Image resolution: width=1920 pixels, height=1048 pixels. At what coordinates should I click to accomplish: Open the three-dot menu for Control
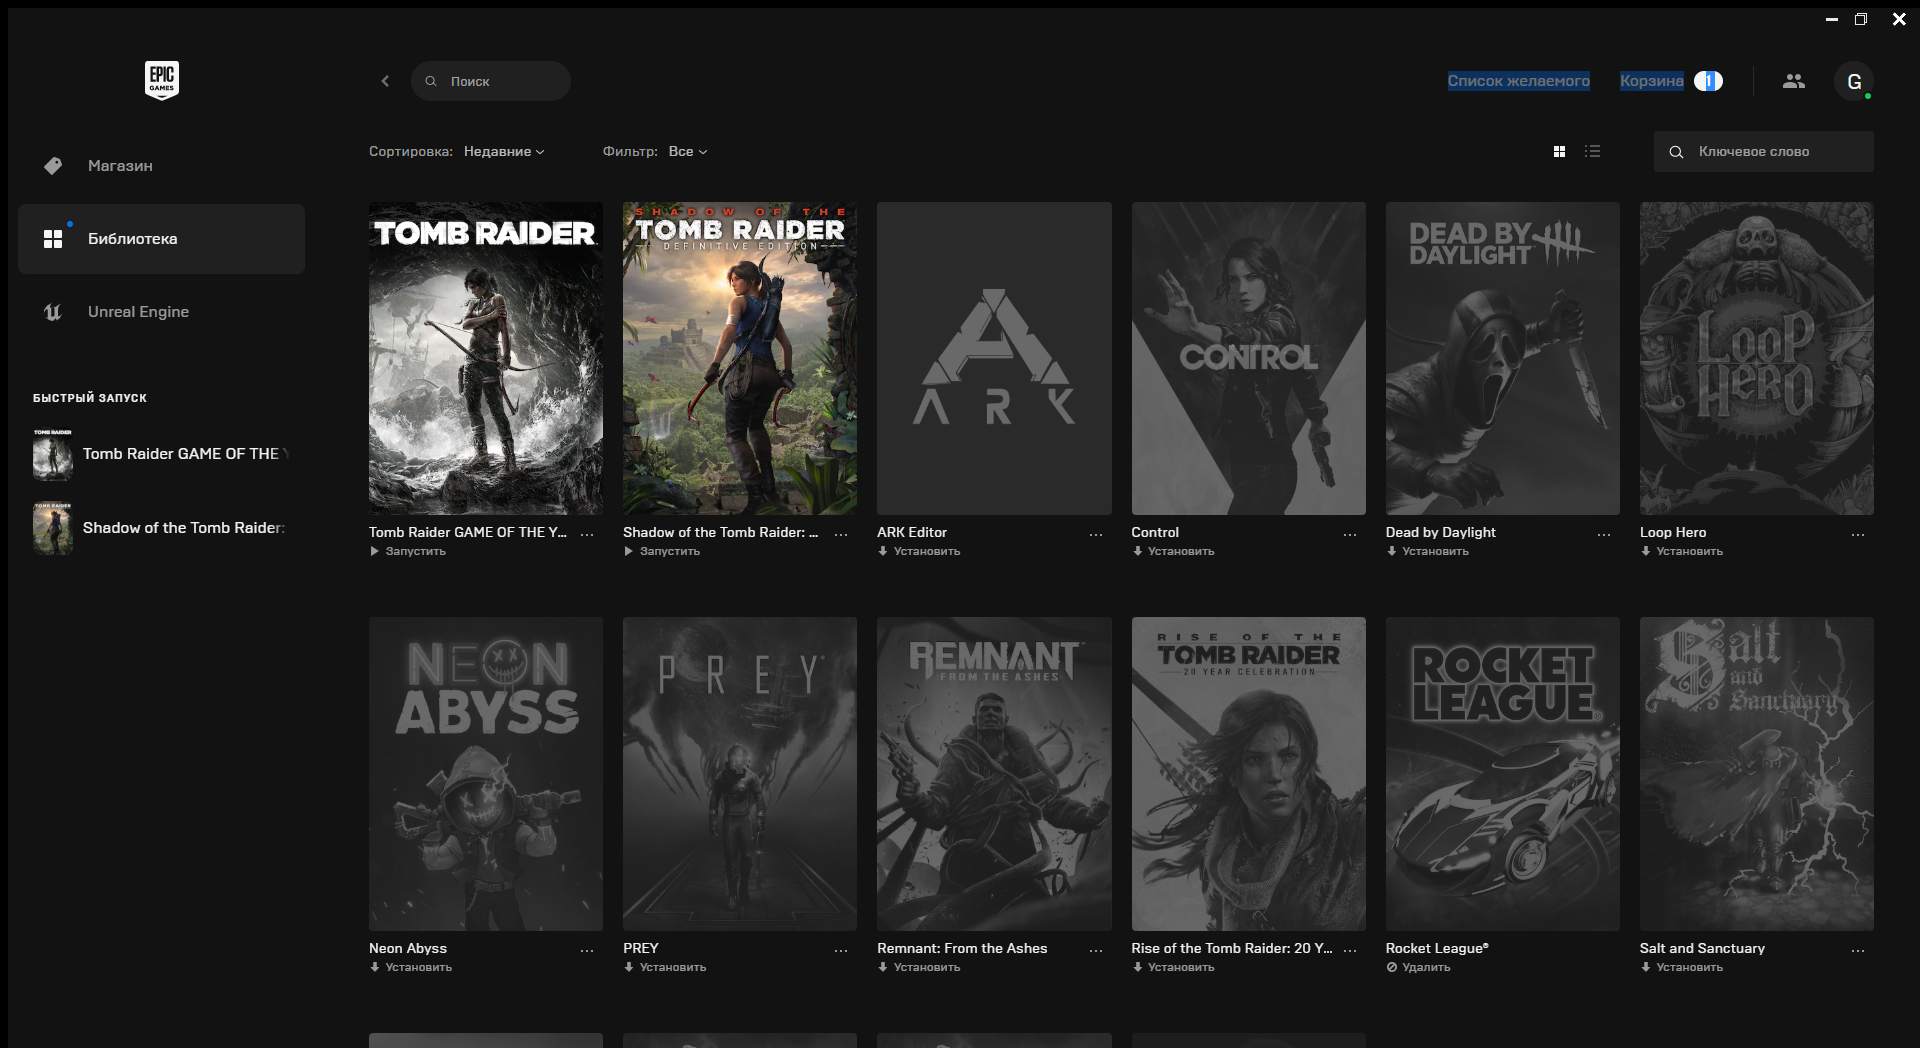tap(1350, 534)
